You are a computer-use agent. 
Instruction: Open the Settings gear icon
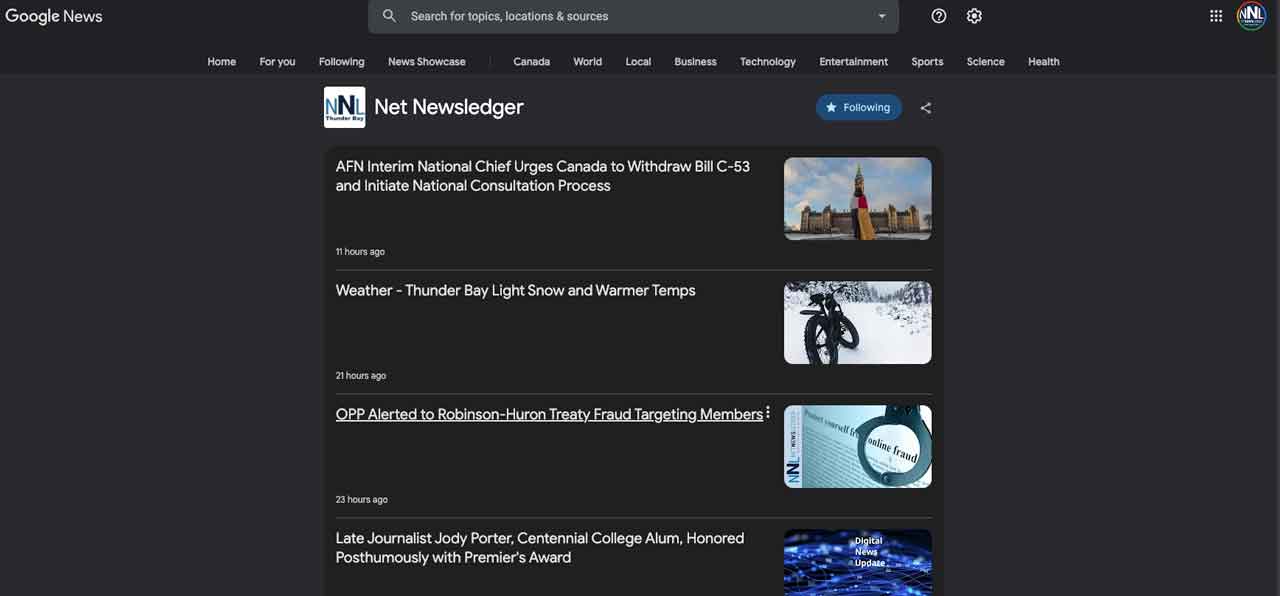pyautogui.click(x=974, y=16)
